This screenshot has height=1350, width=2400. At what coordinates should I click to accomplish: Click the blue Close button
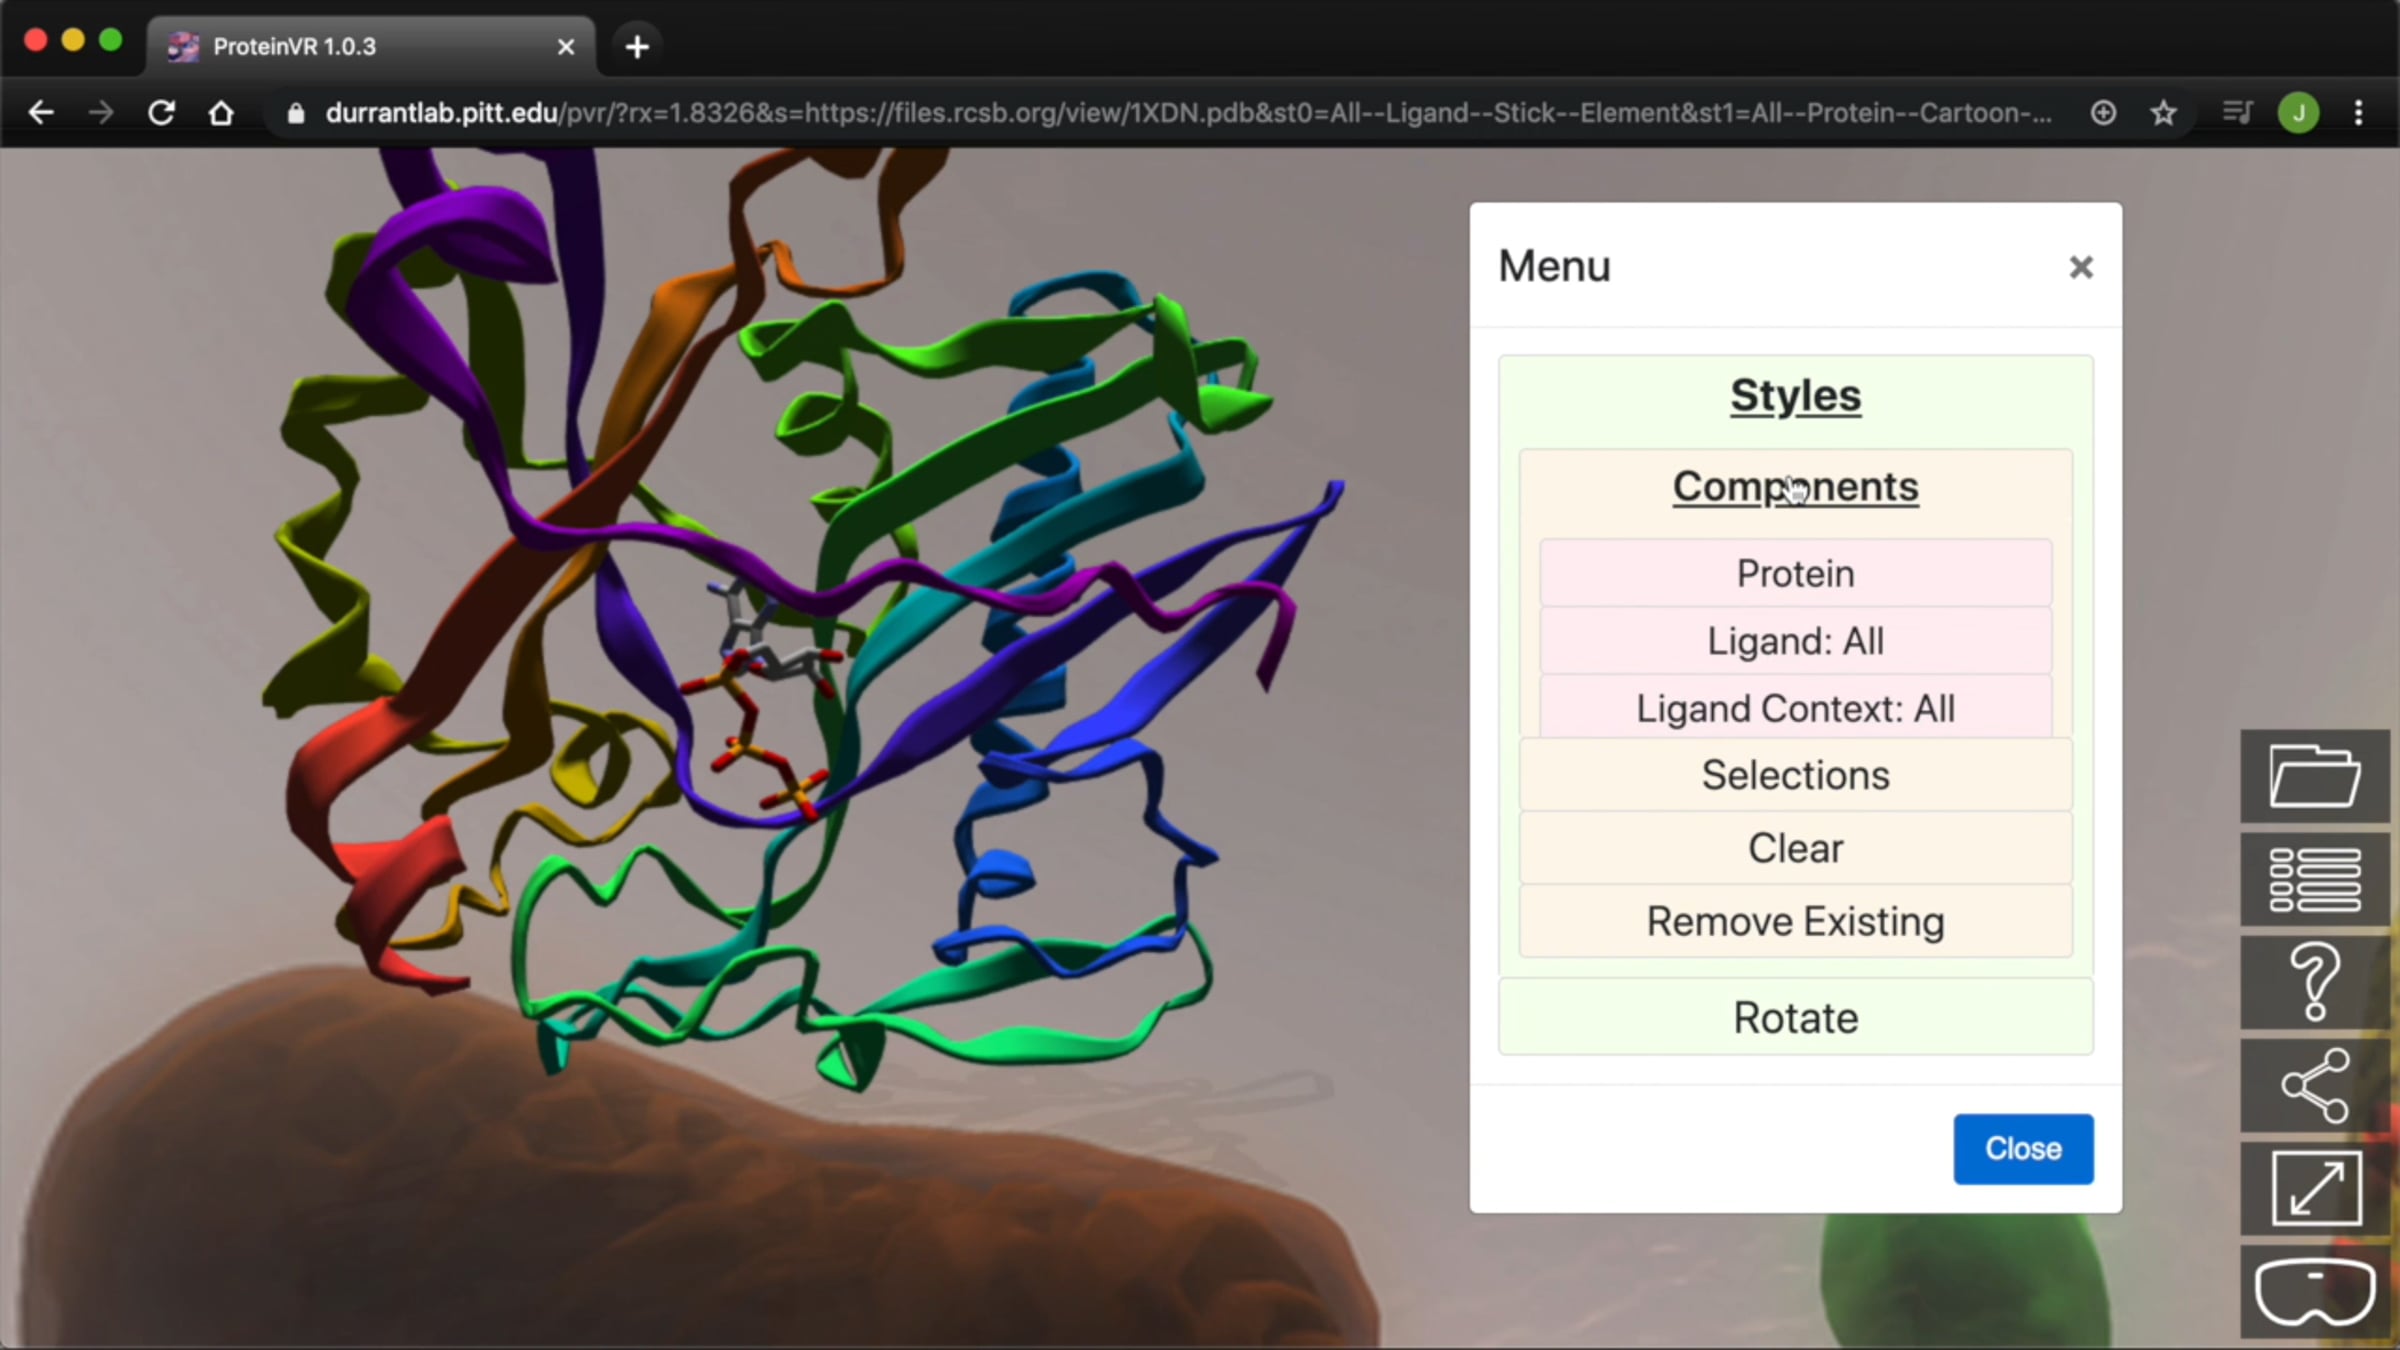click(x=2023, y=1149)
